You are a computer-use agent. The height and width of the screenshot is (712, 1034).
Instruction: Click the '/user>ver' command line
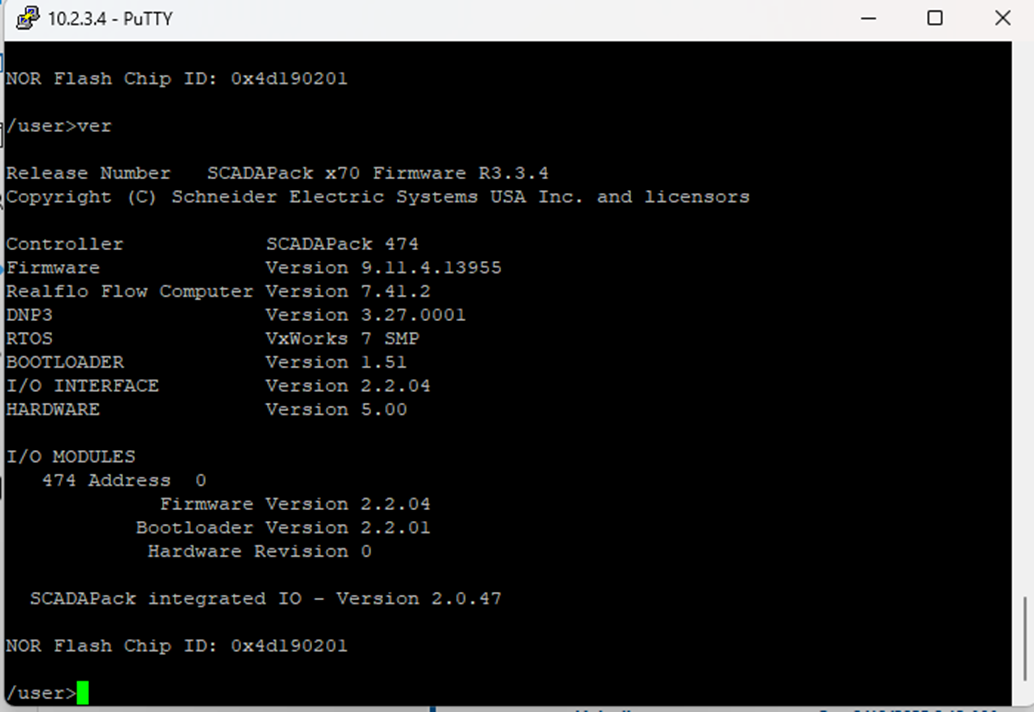coord(59,126)
